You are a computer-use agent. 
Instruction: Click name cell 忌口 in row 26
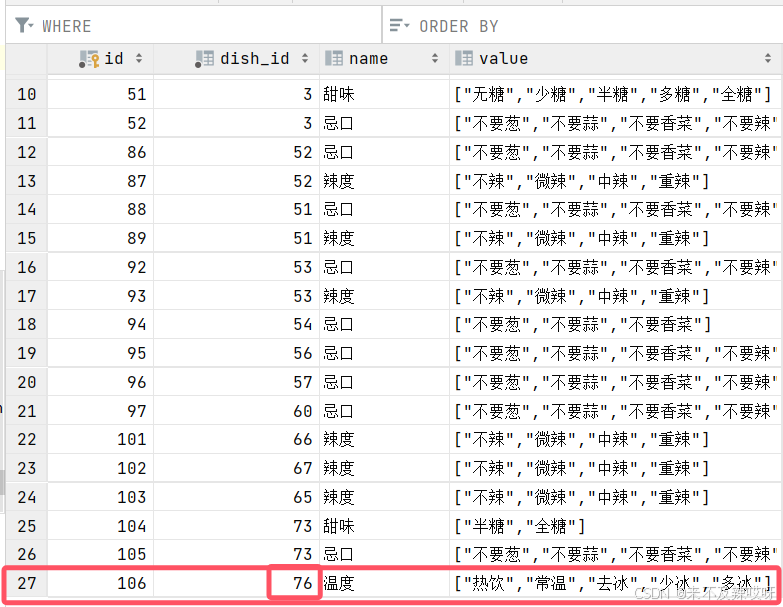pos(385,554)
